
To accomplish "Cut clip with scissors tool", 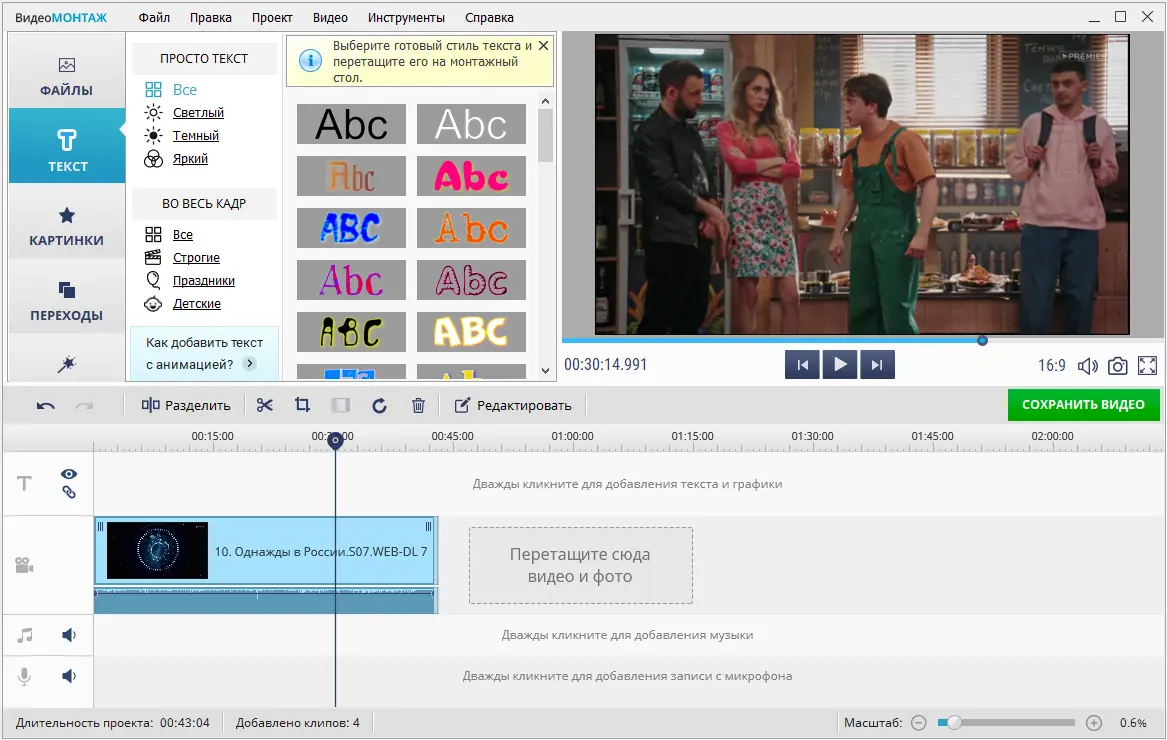I will [x=264, y=405].
